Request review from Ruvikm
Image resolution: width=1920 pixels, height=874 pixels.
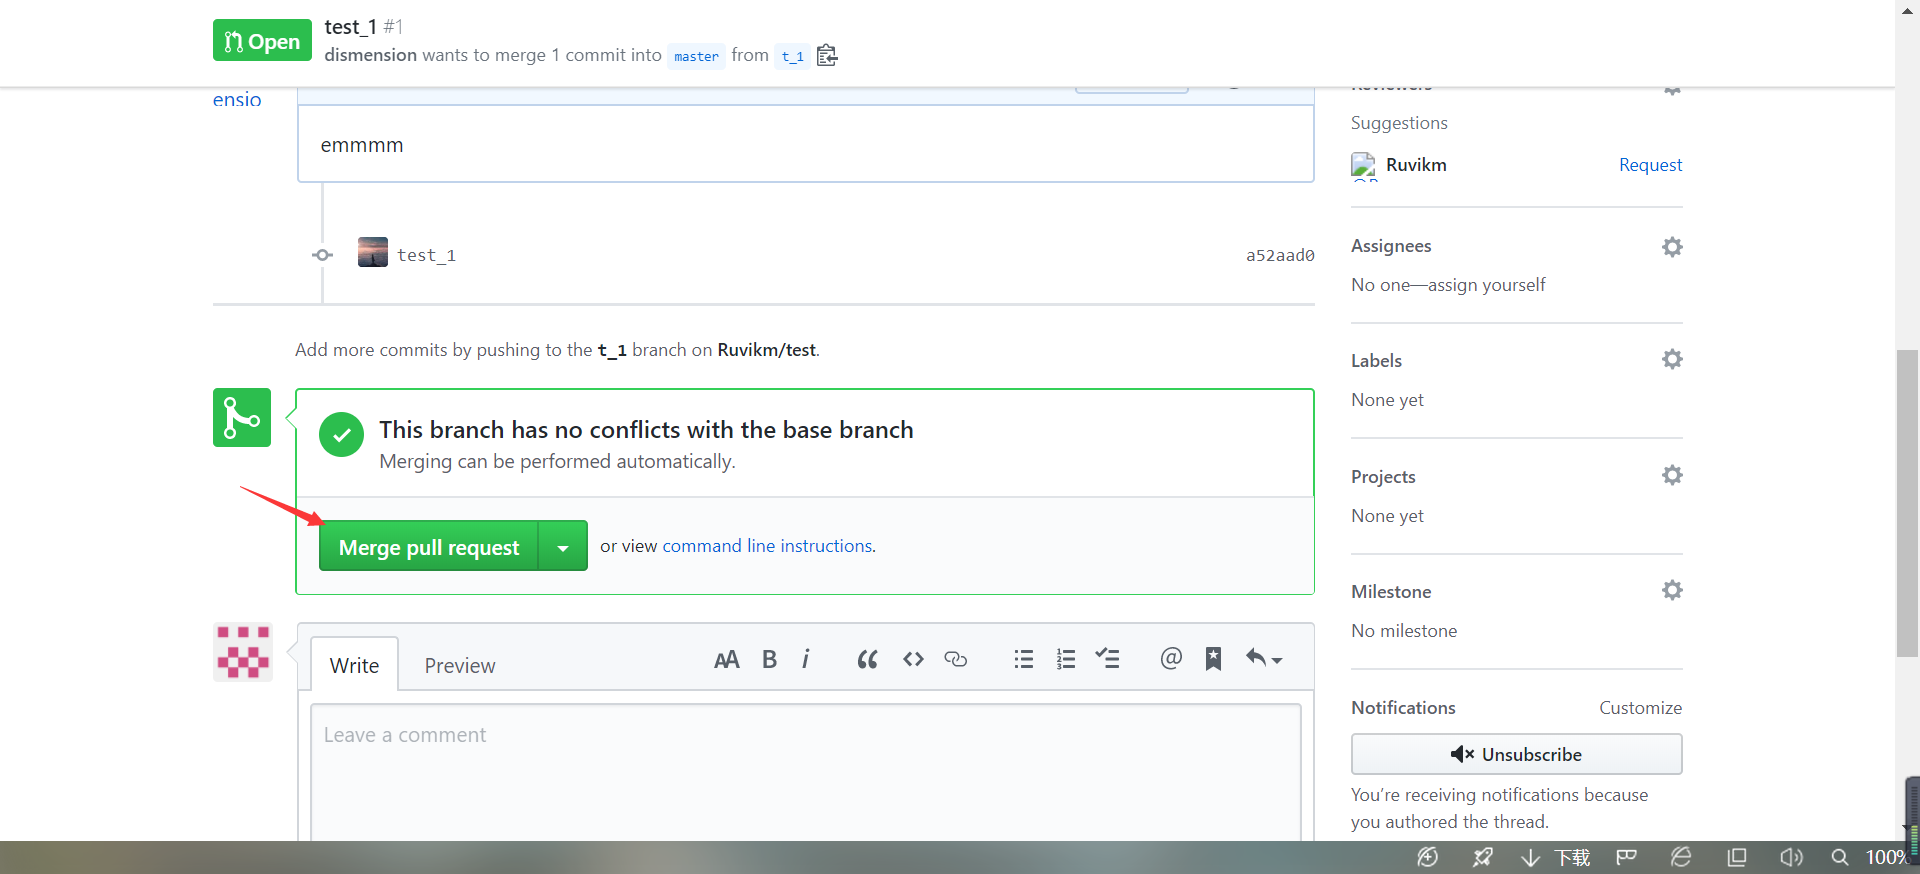(x=1650, y=165)
